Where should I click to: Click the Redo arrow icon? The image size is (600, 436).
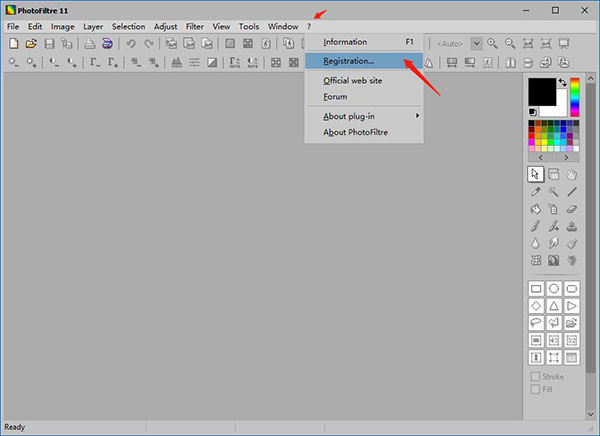pos(149,43)
